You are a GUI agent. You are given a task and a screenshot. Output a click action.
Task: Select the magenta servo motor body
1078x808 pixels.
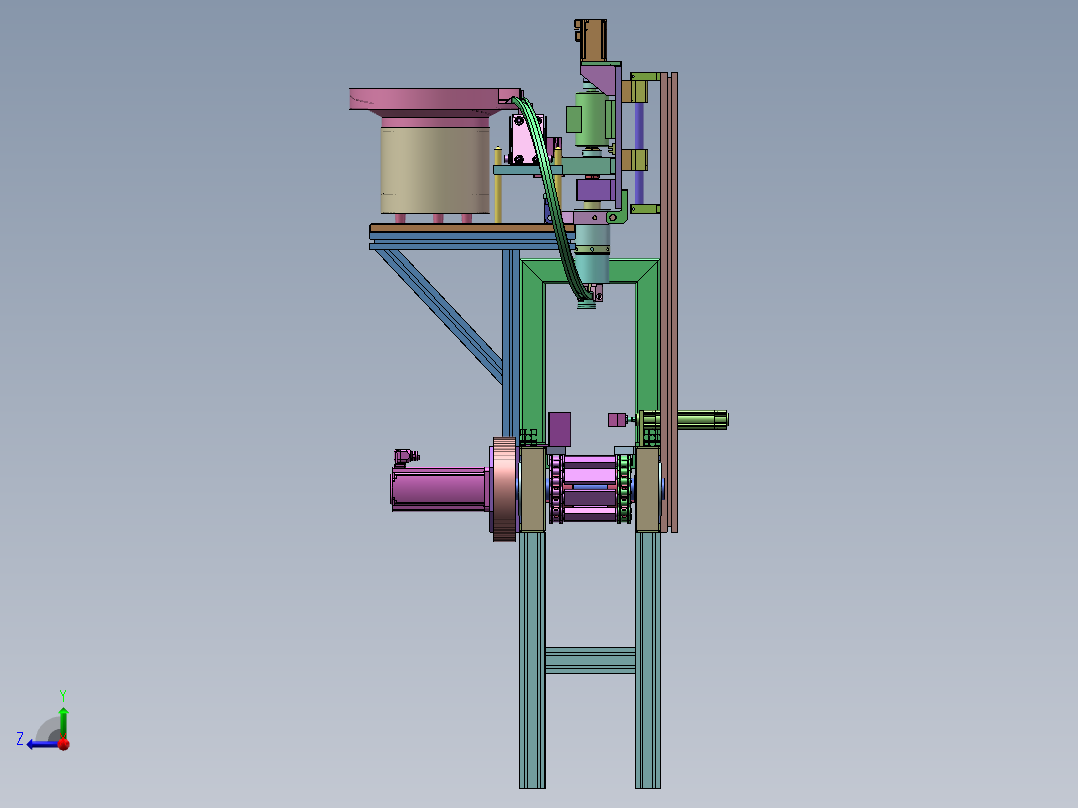[440, 490]
